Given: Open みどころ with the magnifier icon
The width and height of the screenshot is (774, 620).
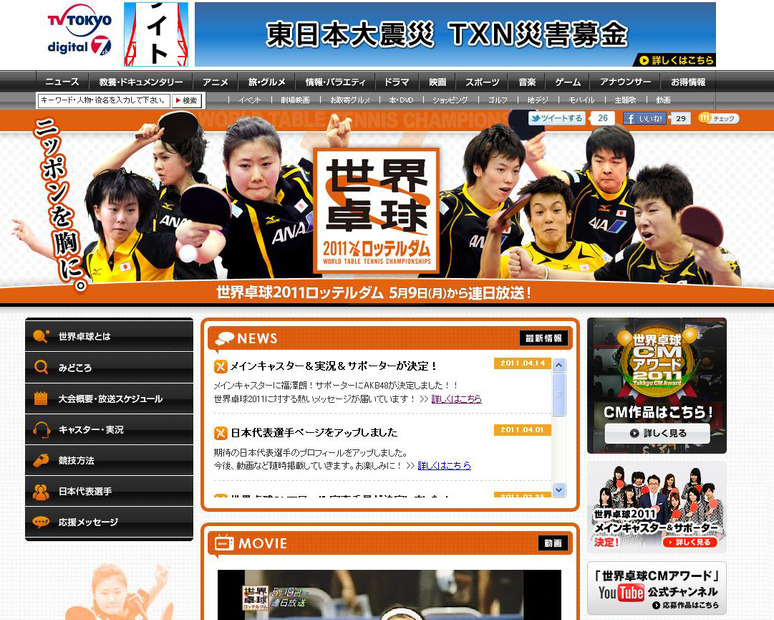Looking at the screenshot, I should tap(109, 367).
